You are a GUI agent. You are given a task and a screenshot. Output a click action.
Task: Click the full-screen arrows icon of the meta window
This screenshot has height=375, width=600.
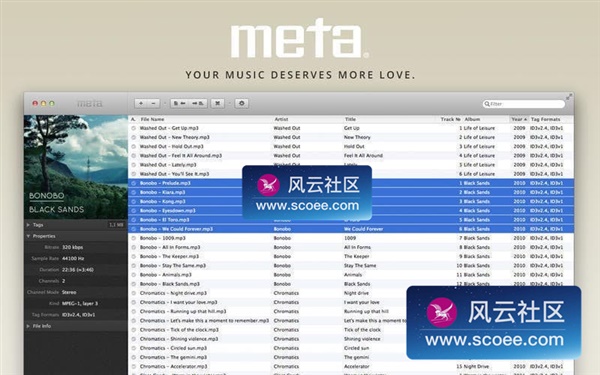coord(569,97)
